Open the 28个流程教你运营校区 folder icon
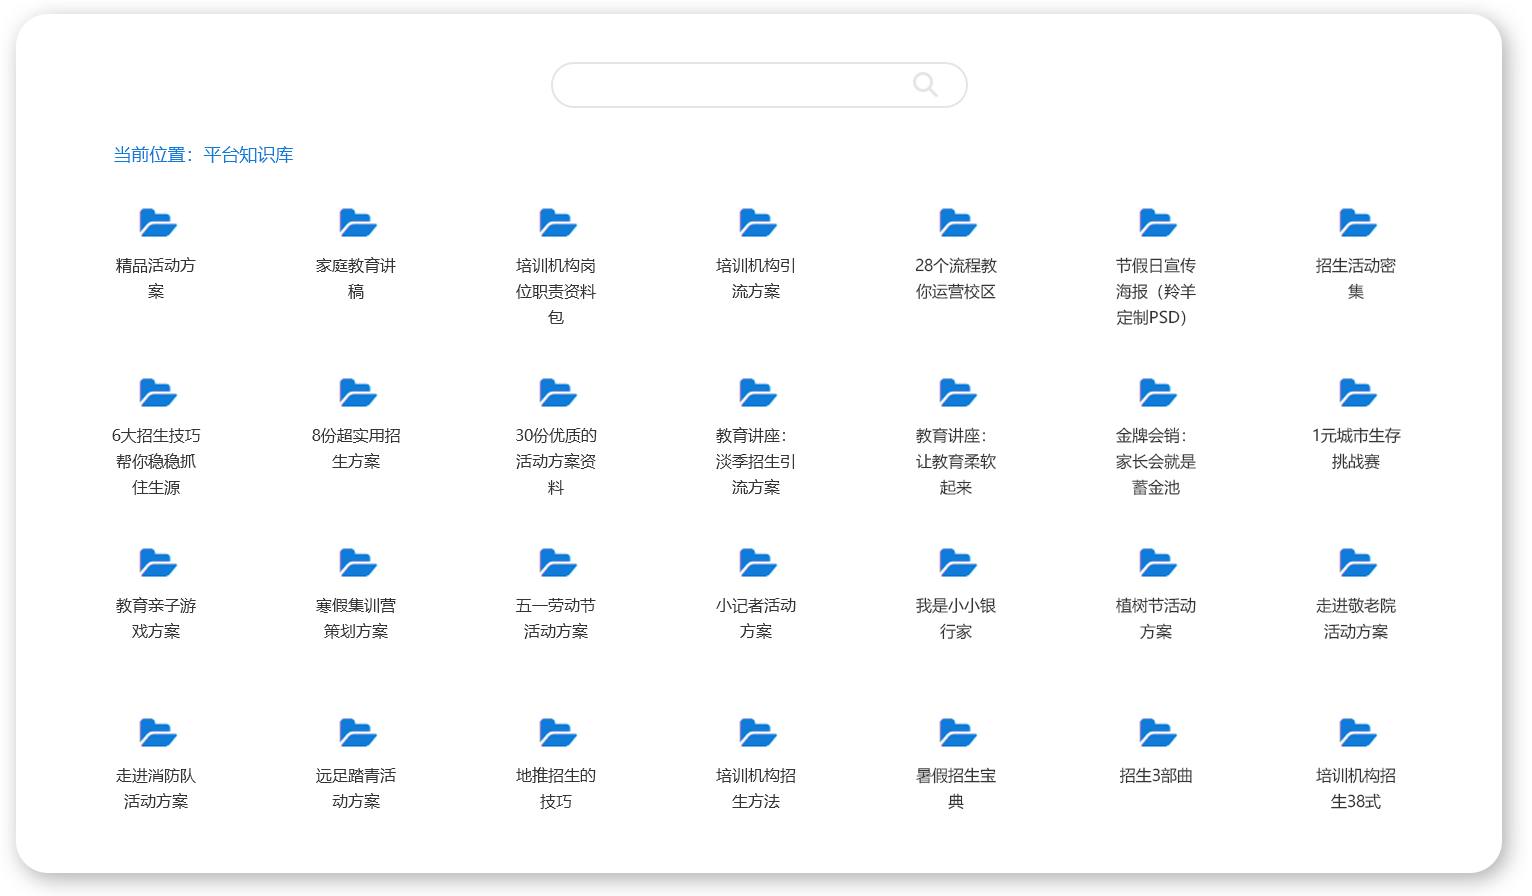Screen dimensions: 1532x896 pos(957,223)
